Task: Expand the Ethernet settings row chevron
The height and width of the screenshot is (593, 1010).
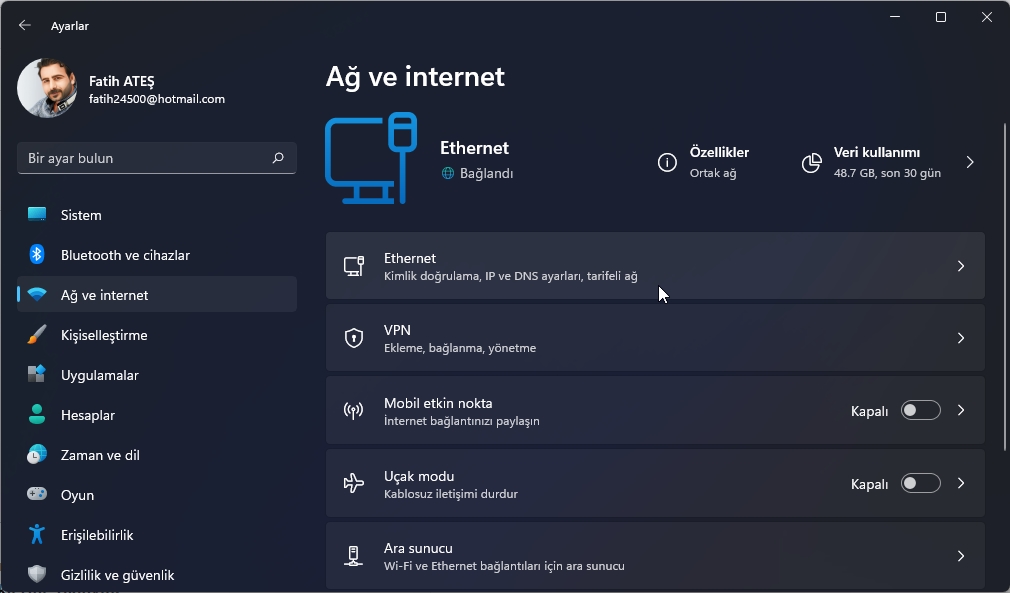Action: (x=961, y=266)
